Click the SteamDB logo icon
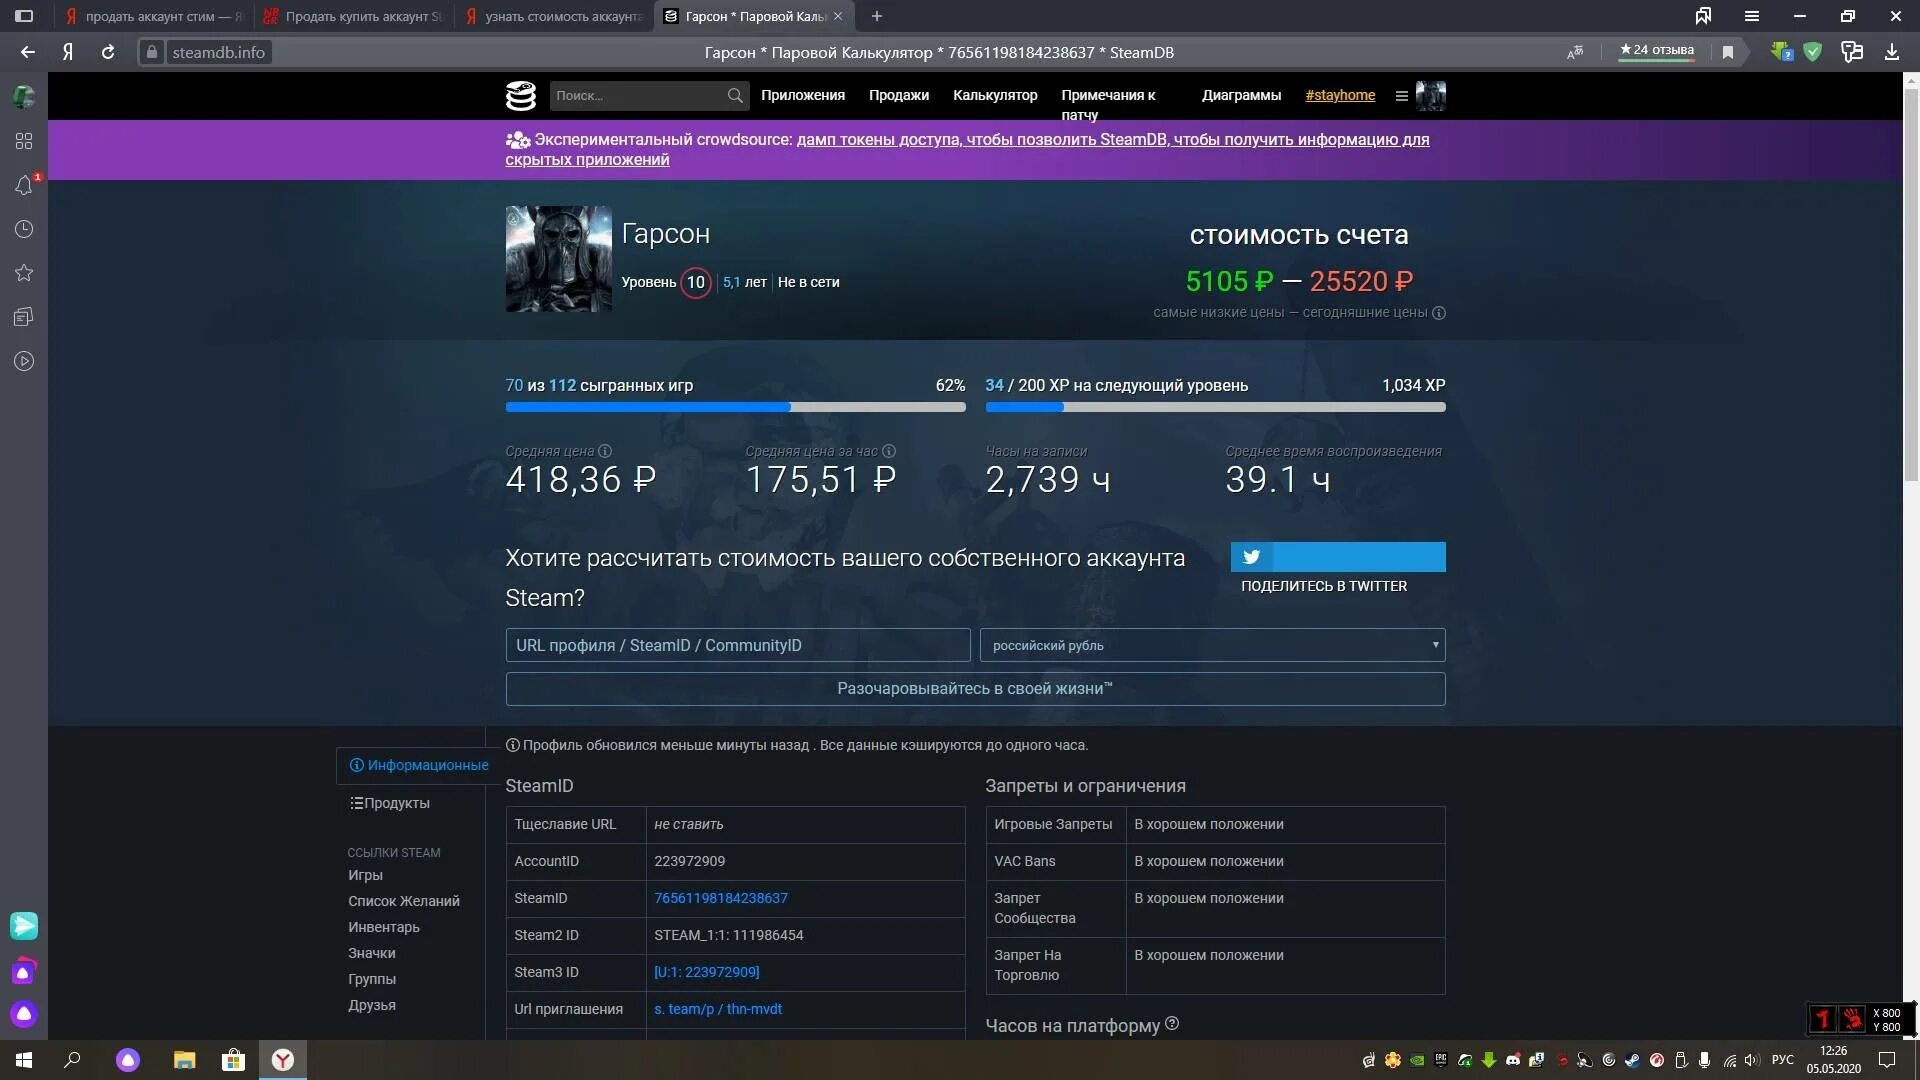 point(520,96)
